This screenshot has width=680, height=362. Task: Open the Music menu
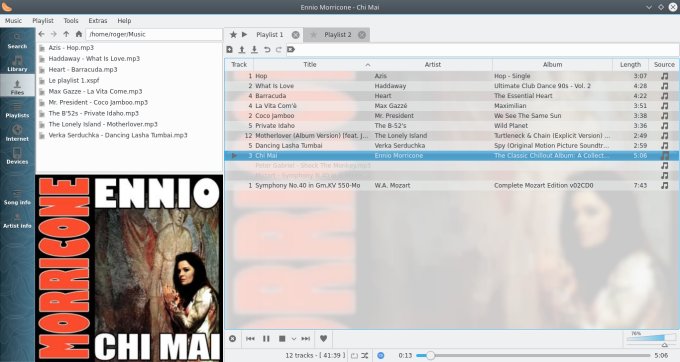[x=13, y=20]
